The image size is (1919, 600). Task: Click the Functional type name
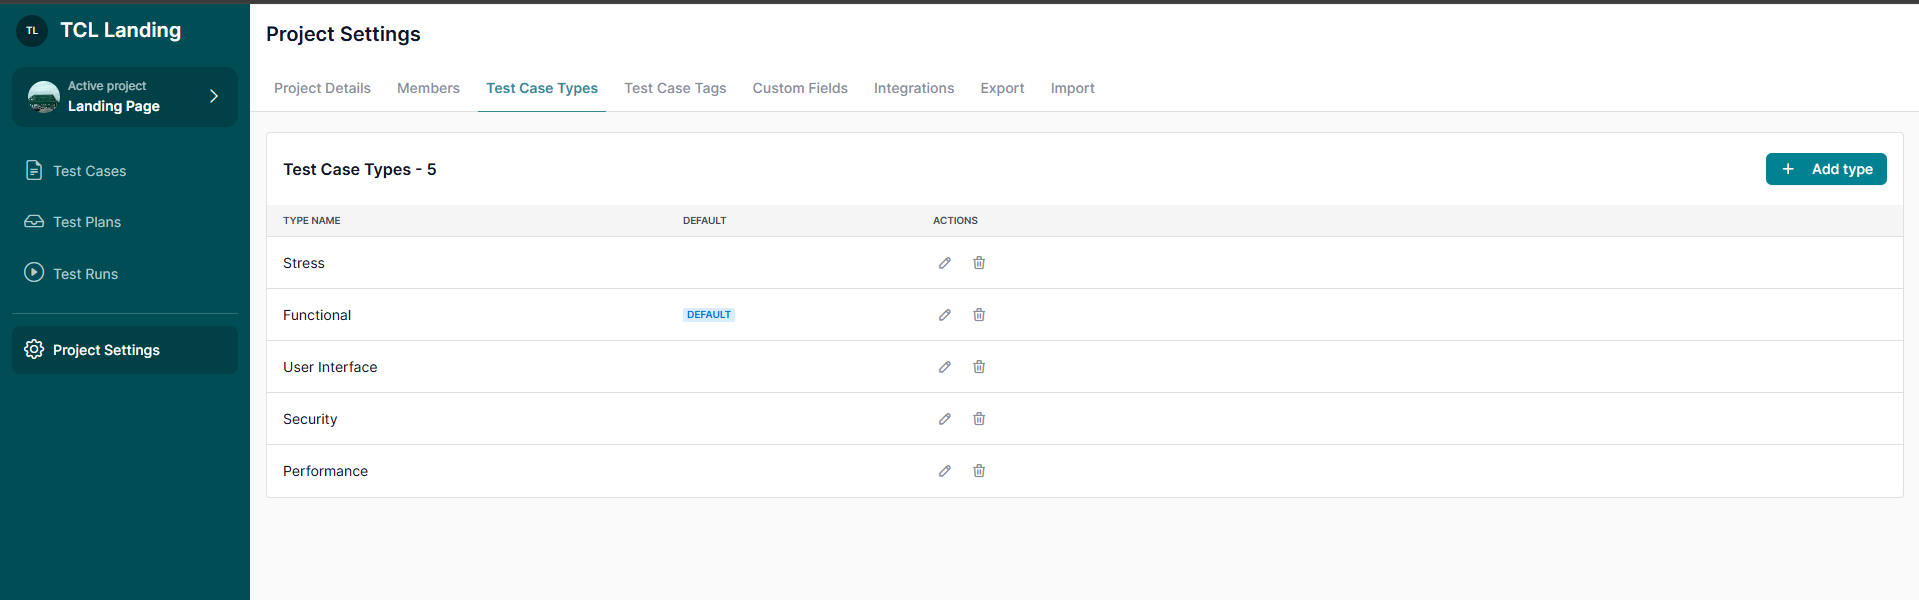tap(317, 315)
